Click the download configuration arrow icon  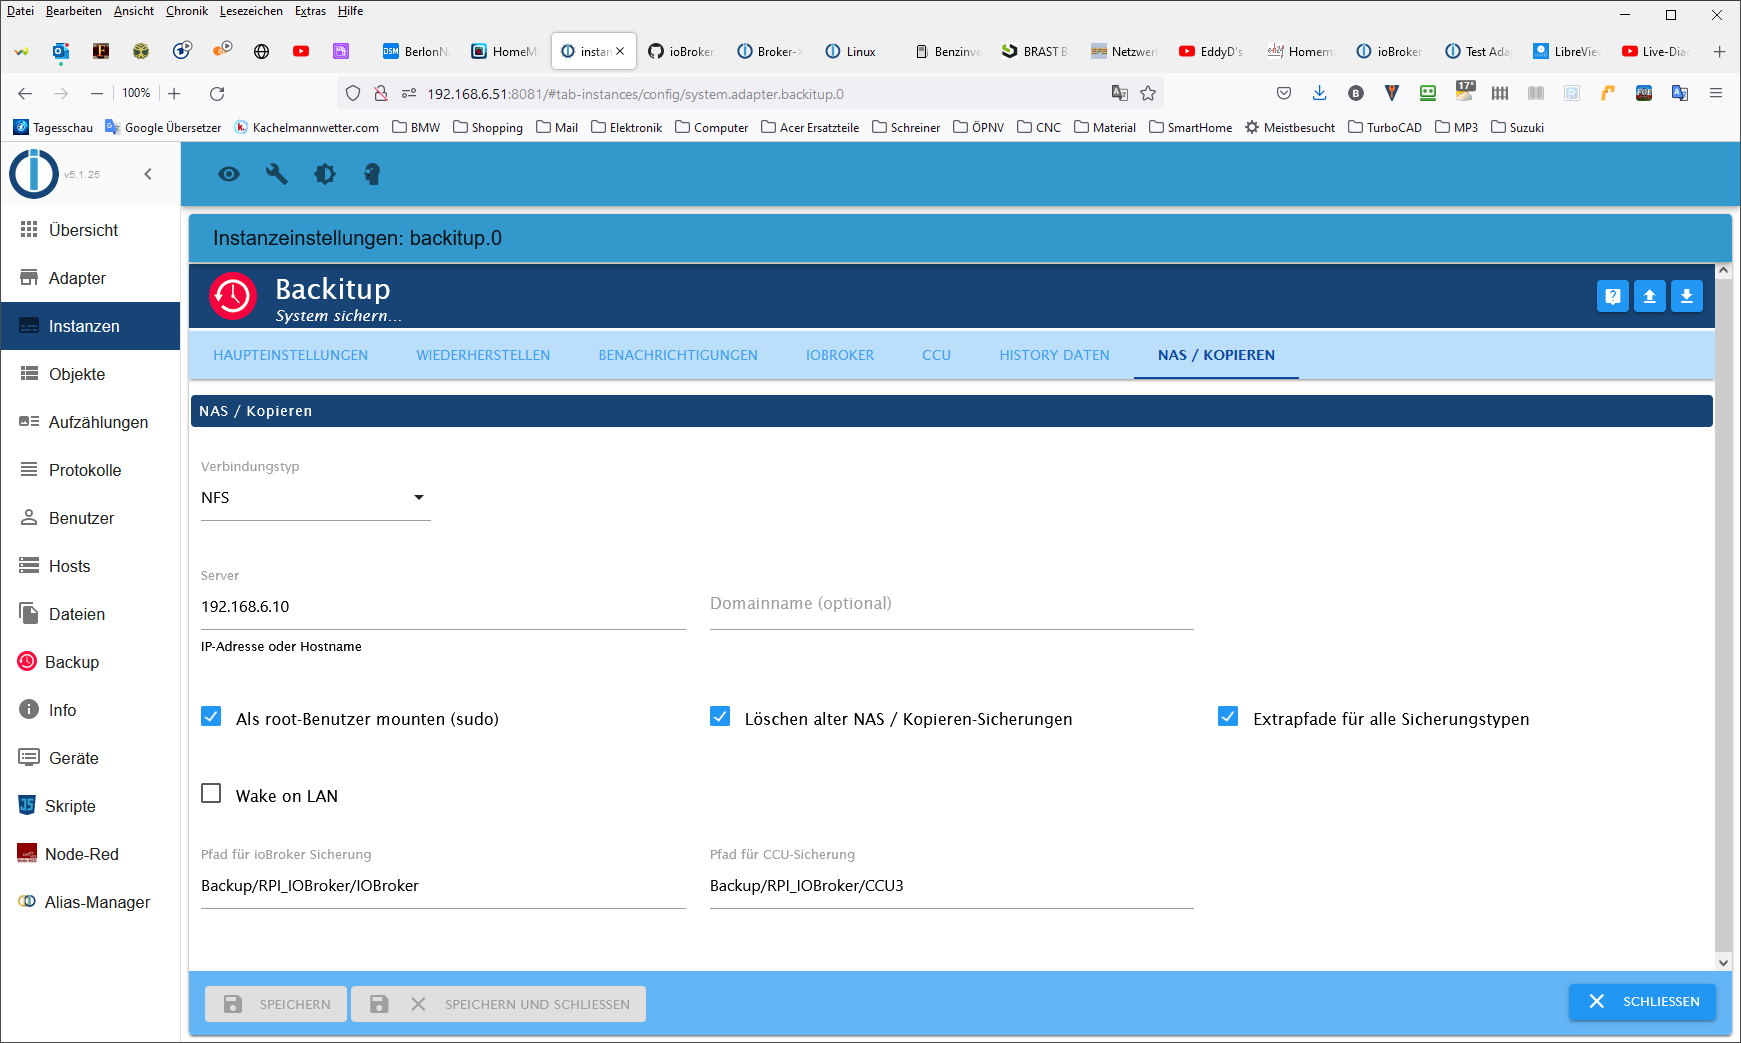tap(1687, 296)
